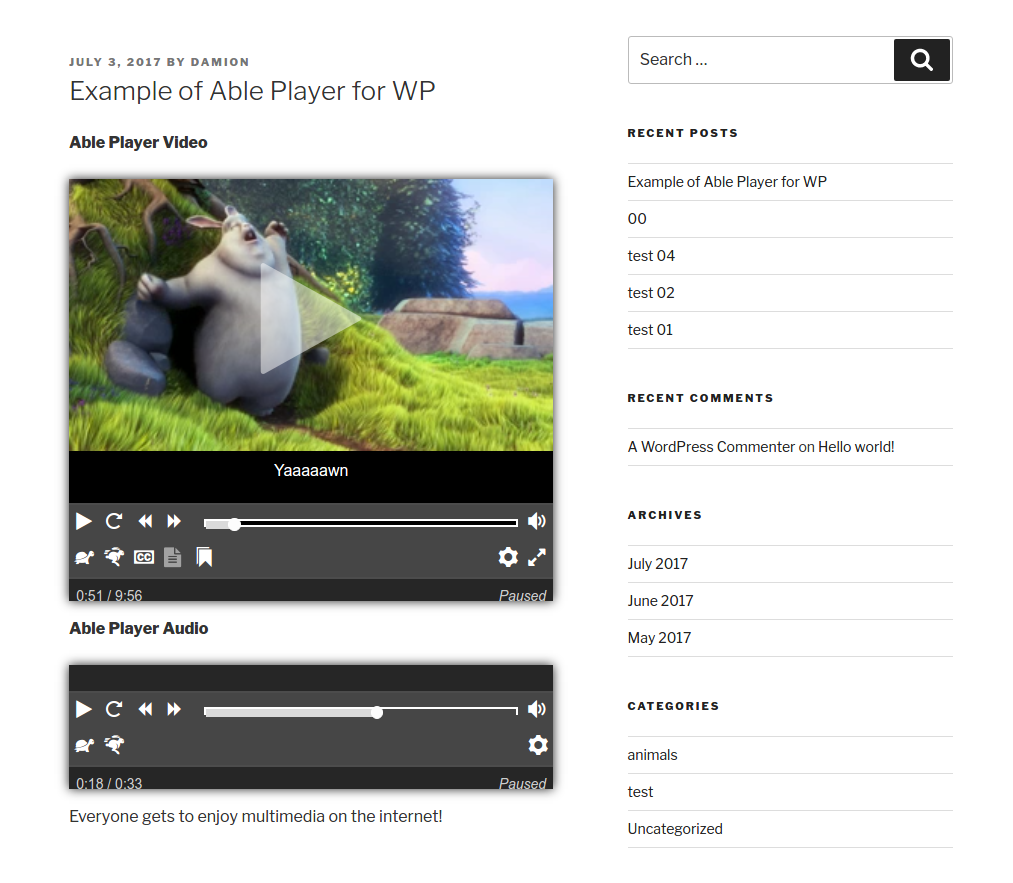Open recent post Example of Able Player for WP
Viewport: 1013px width, 883px height.
pos(727,182)
